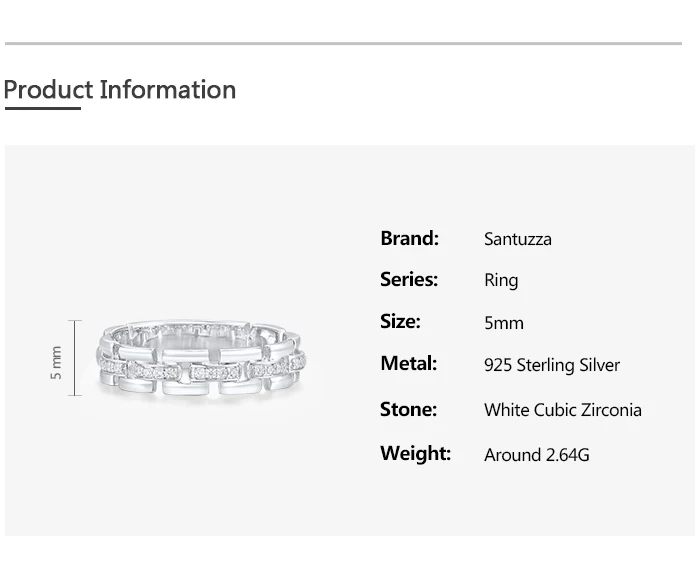Click the word 'Product' in the heading
The image size is (700, 588).
pos(48,90)
